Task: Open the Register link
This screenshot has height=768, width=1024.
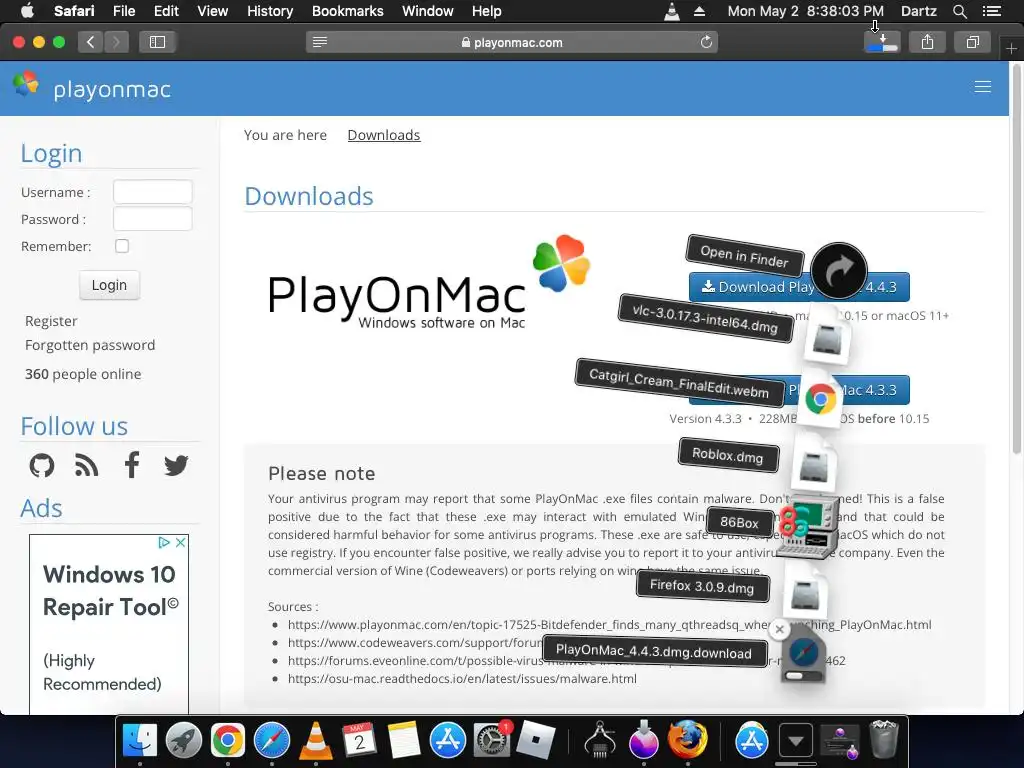Action: [x=51, y=321]
